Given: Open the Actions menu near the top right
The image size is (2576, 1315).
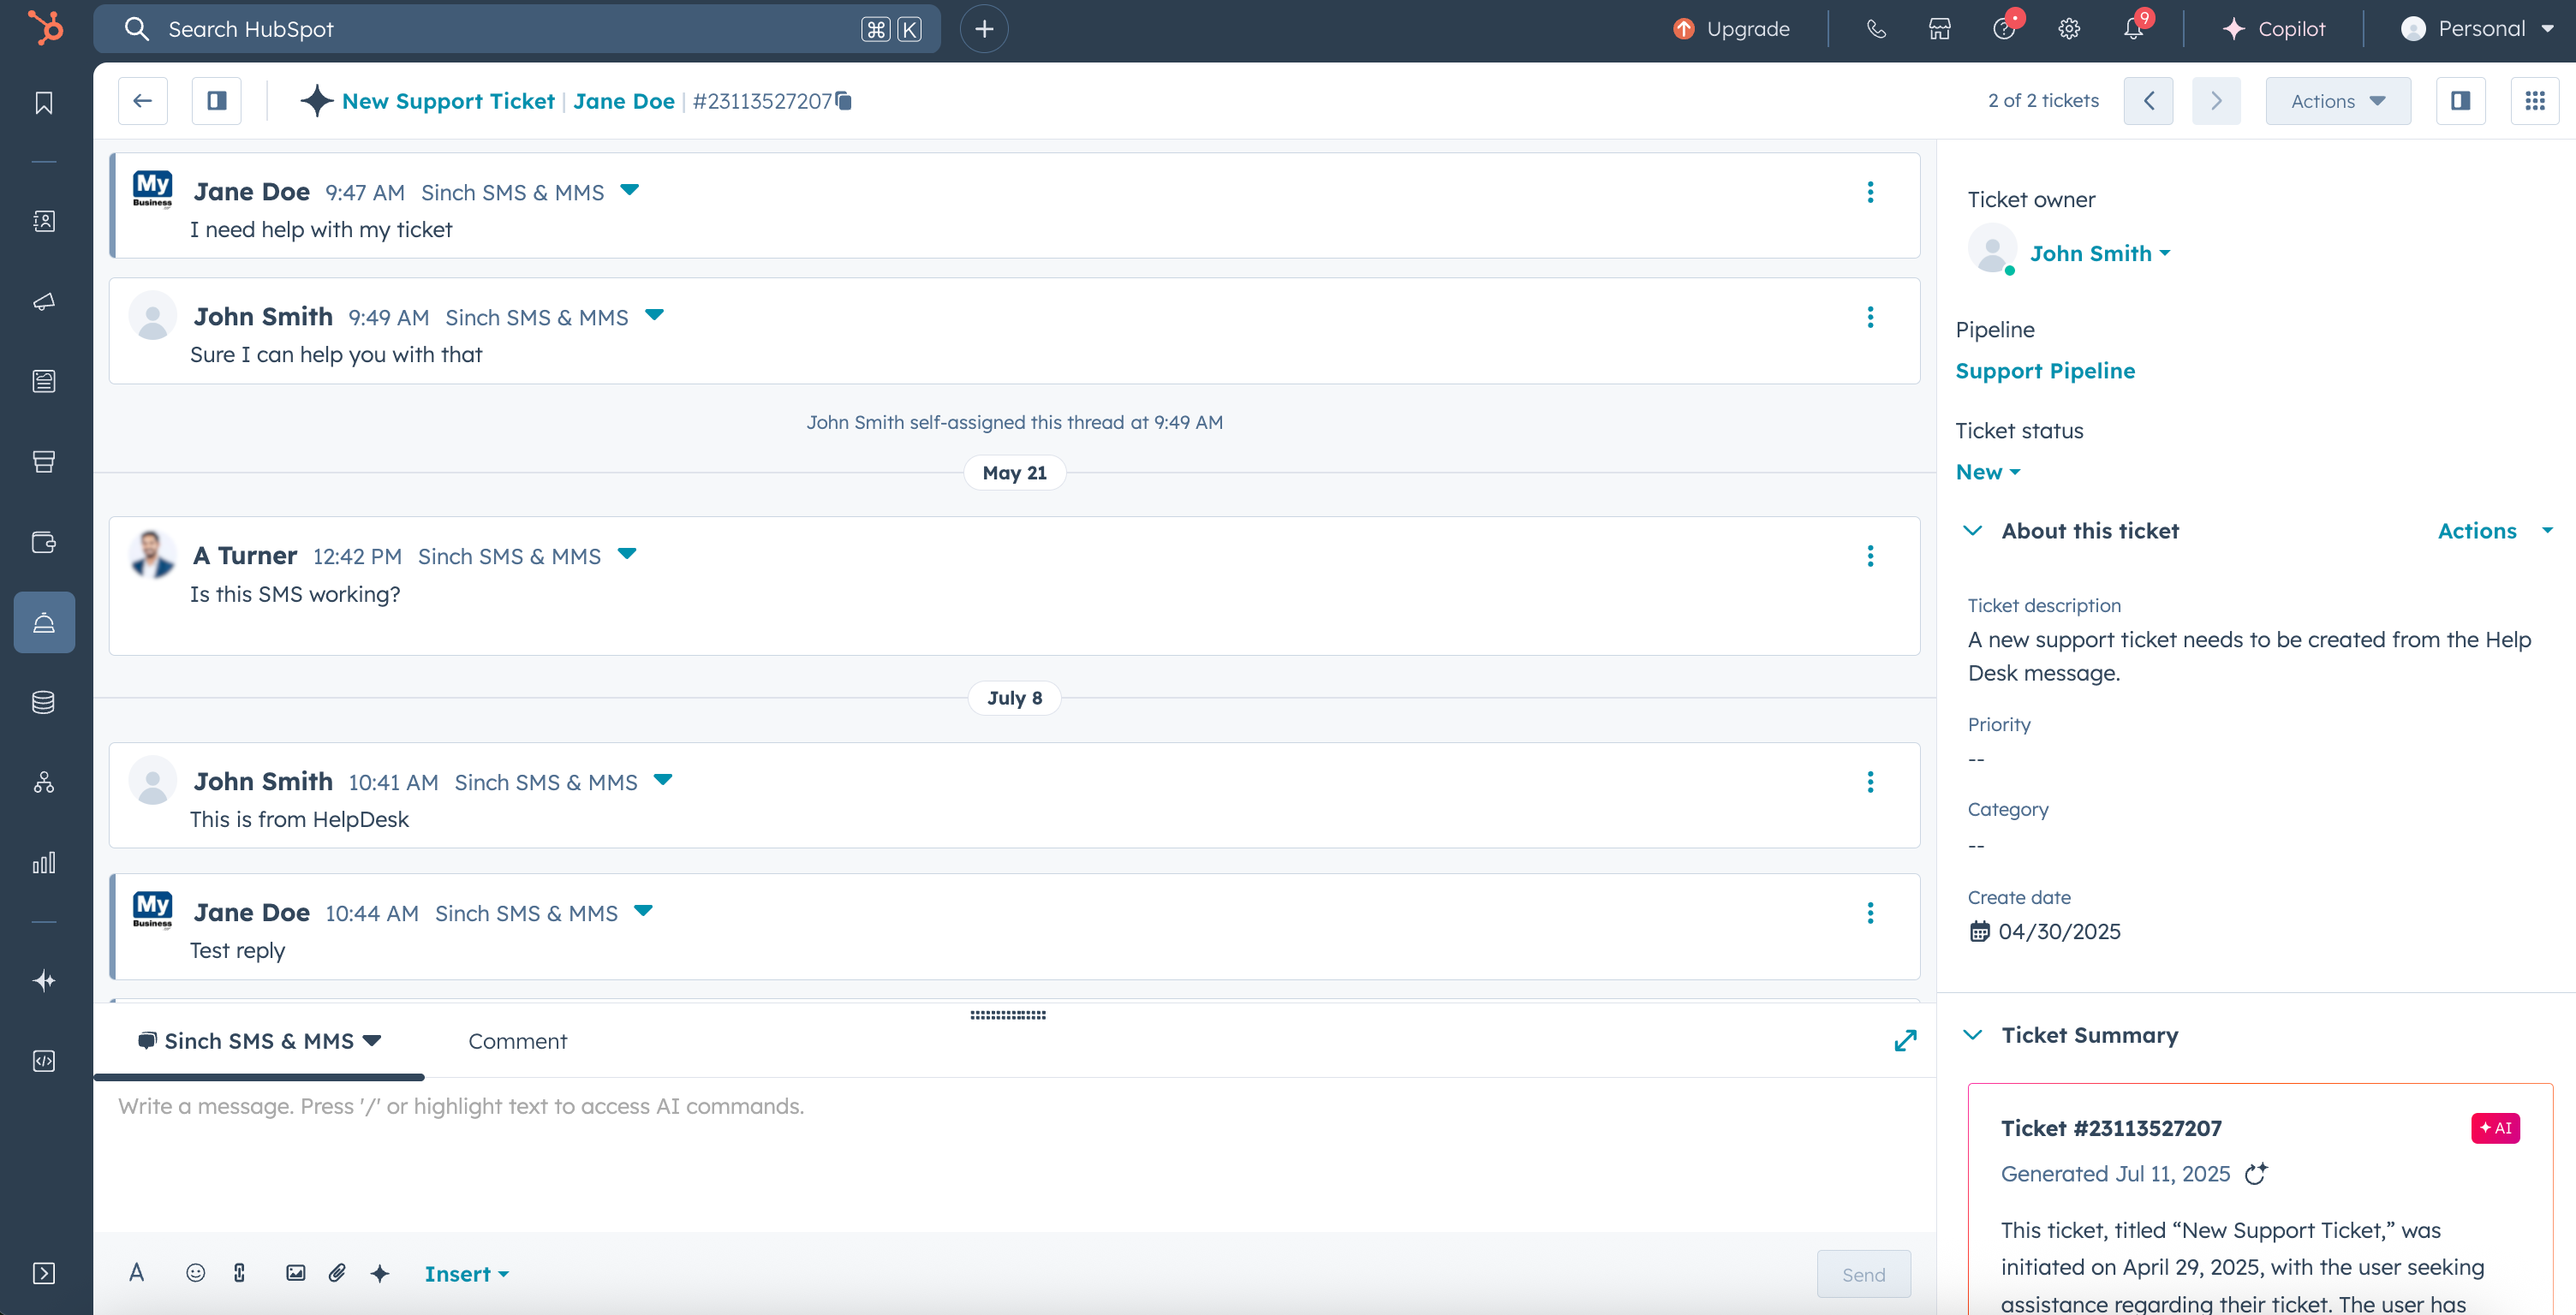Looking at the screenshot, I should point(2338,100).
